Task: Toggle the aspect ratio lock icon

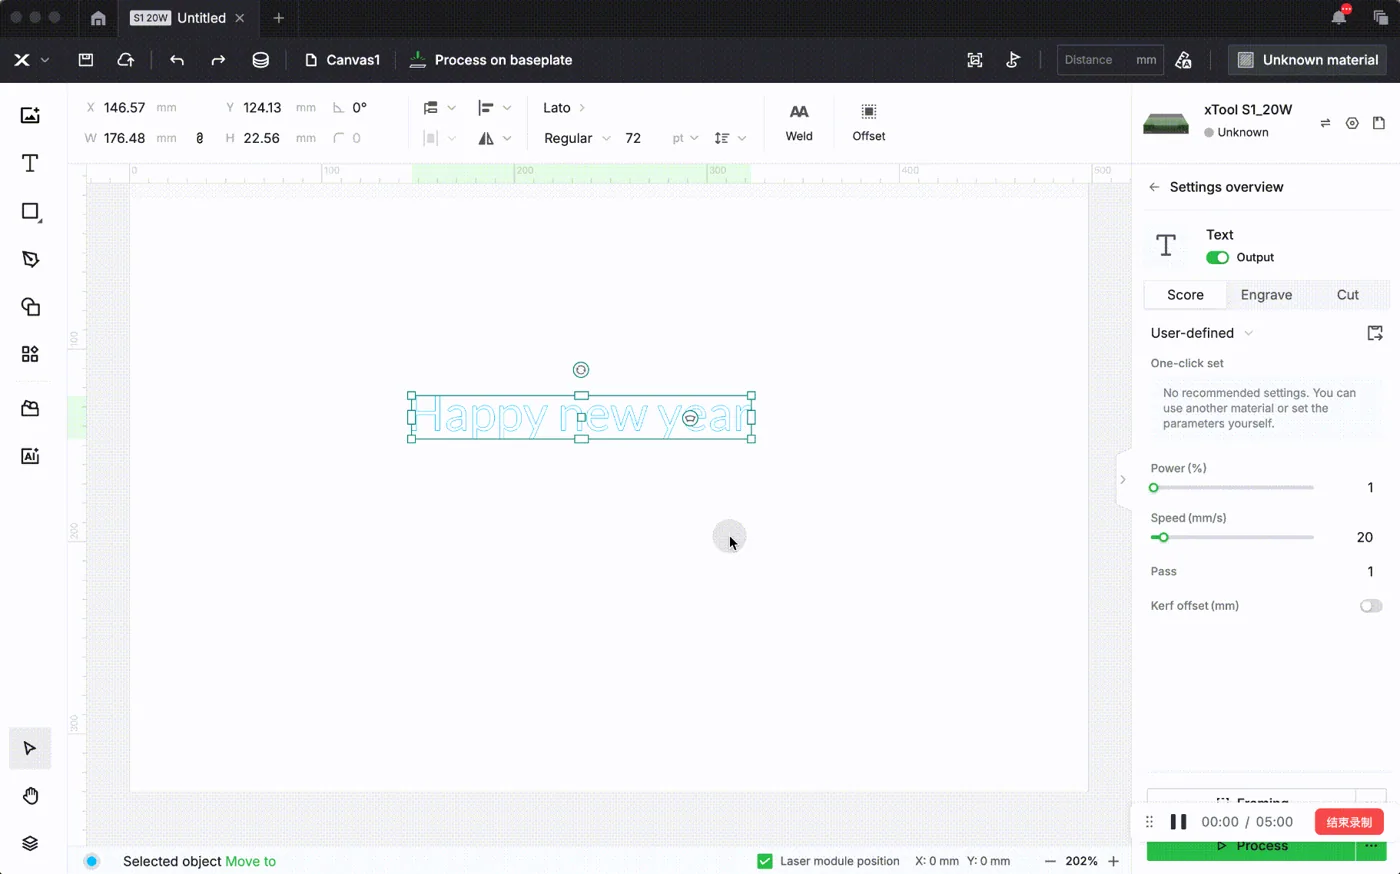Action: (x=200, y=138)
